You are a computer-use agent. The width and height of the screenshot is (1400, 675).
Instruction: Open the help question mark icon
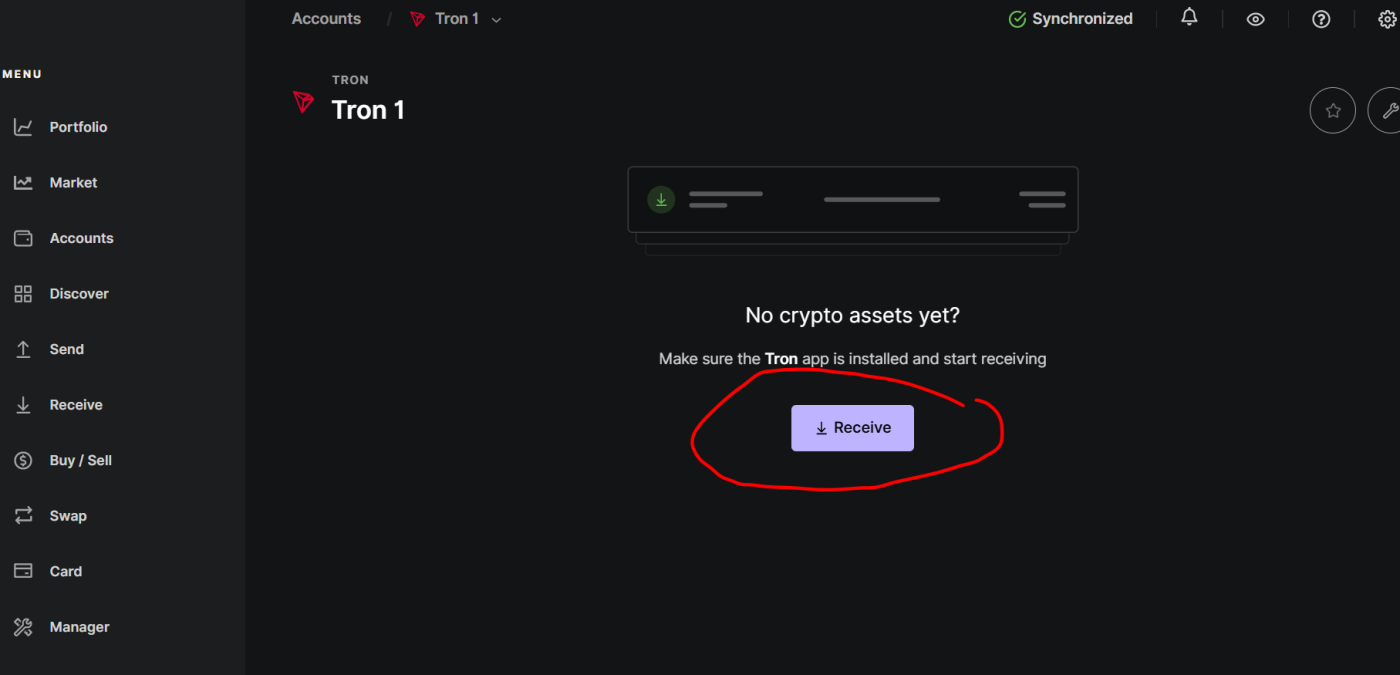point(1321,19)
